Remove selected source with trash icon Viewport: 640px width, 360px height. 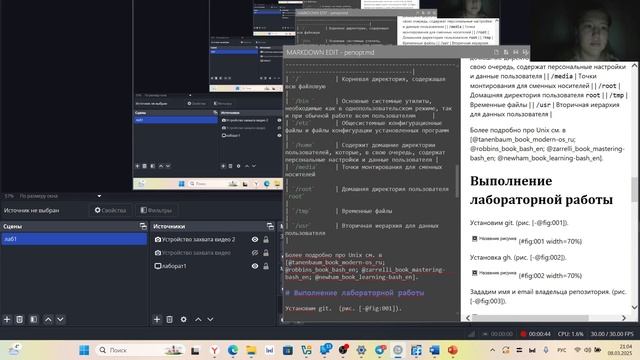[169, 319]
